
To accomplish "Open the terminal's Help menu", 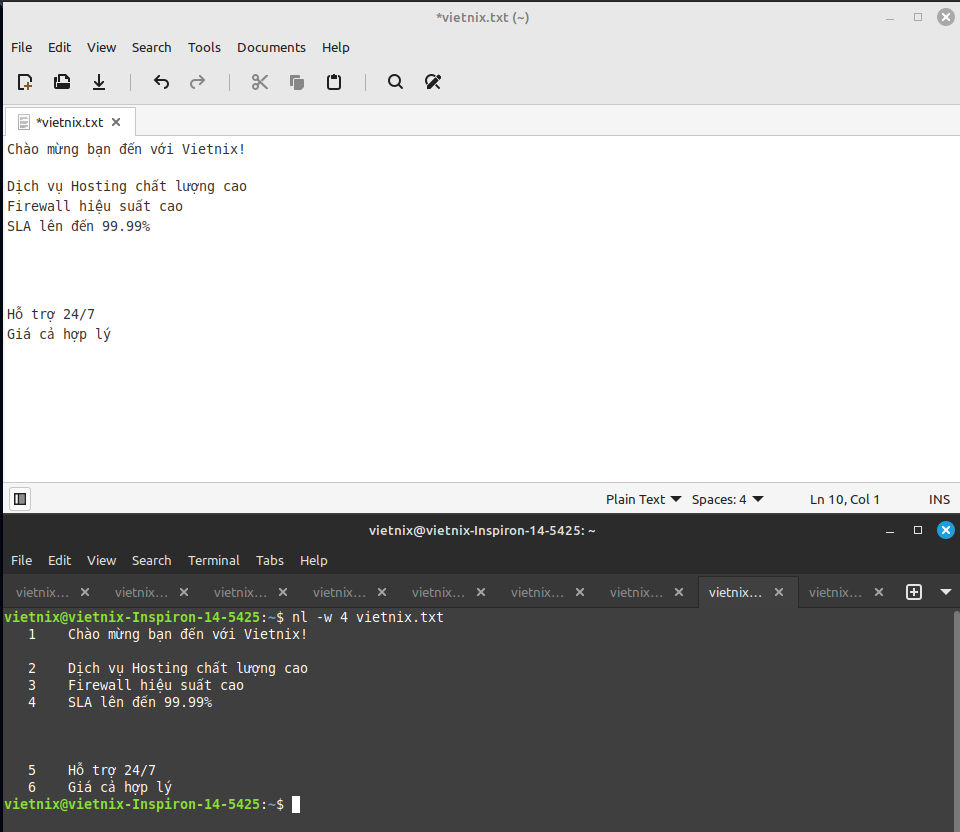I will [313, 560].
